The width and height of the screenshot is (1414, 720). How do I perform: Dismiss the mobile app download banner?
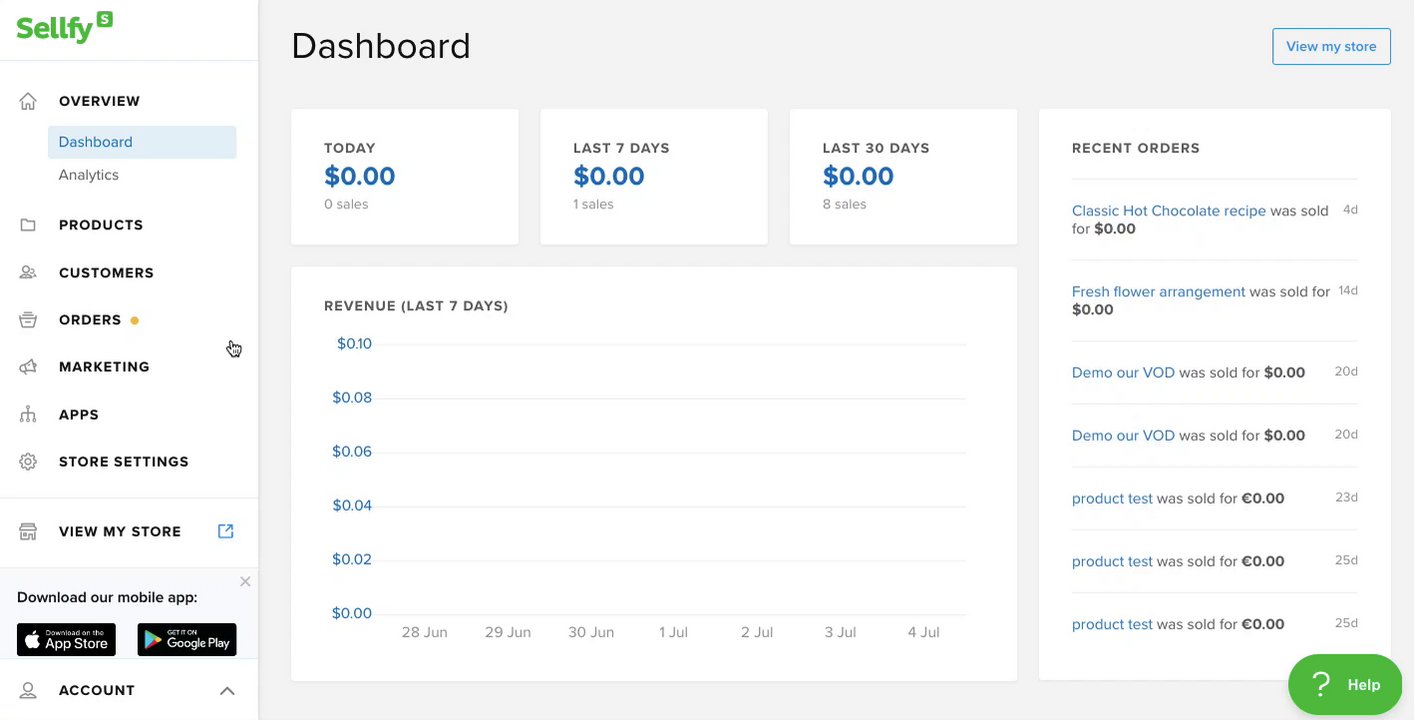tap(245, 581)
